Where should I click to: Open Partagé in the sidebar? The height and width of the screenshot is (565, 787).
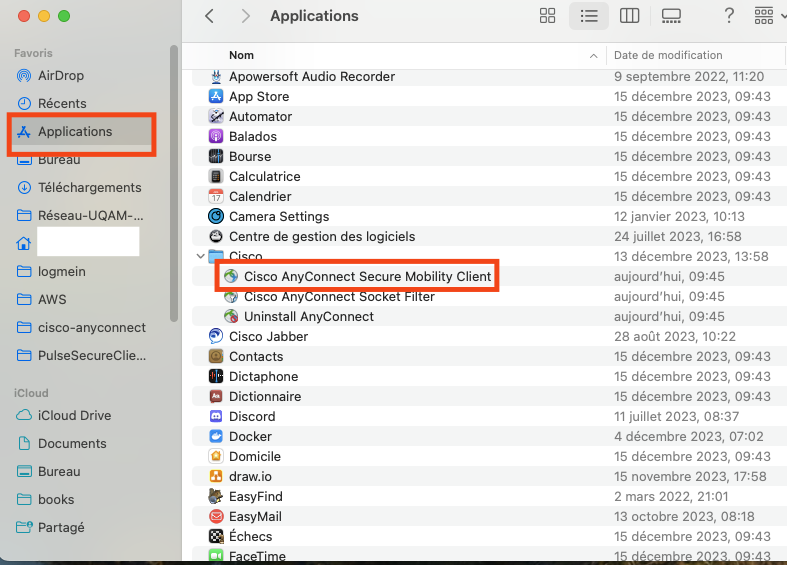pos(51,528)
